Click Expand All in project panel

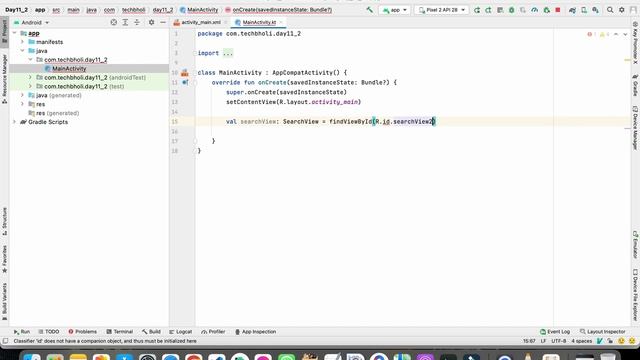(x=125, y=22)
